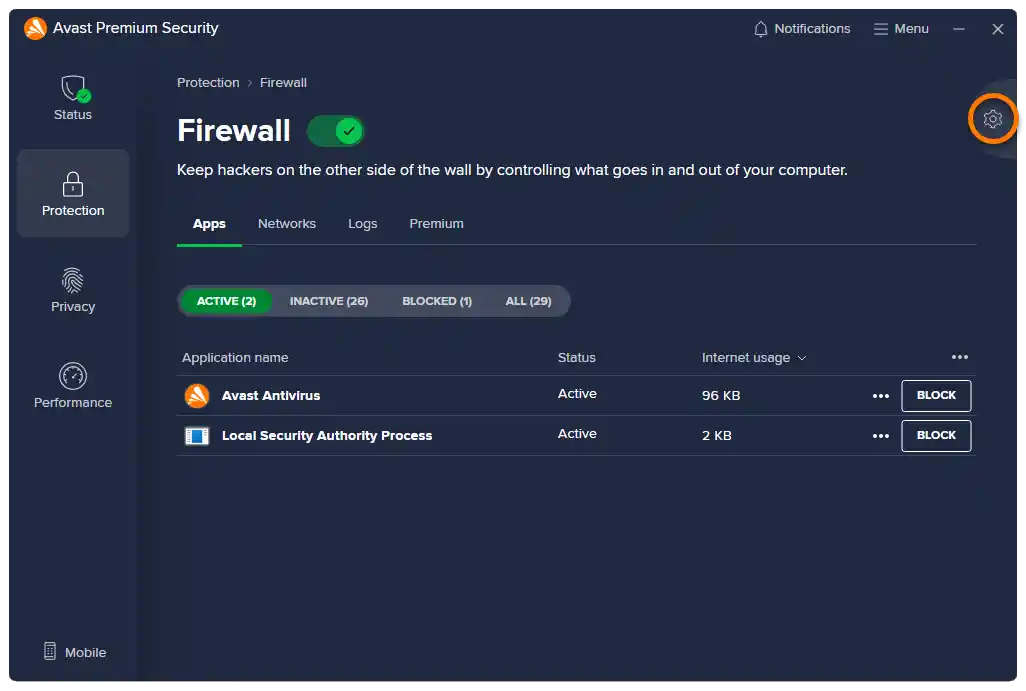Switch to the Premium tab
1026x691 pixels.
click(436, 224)
